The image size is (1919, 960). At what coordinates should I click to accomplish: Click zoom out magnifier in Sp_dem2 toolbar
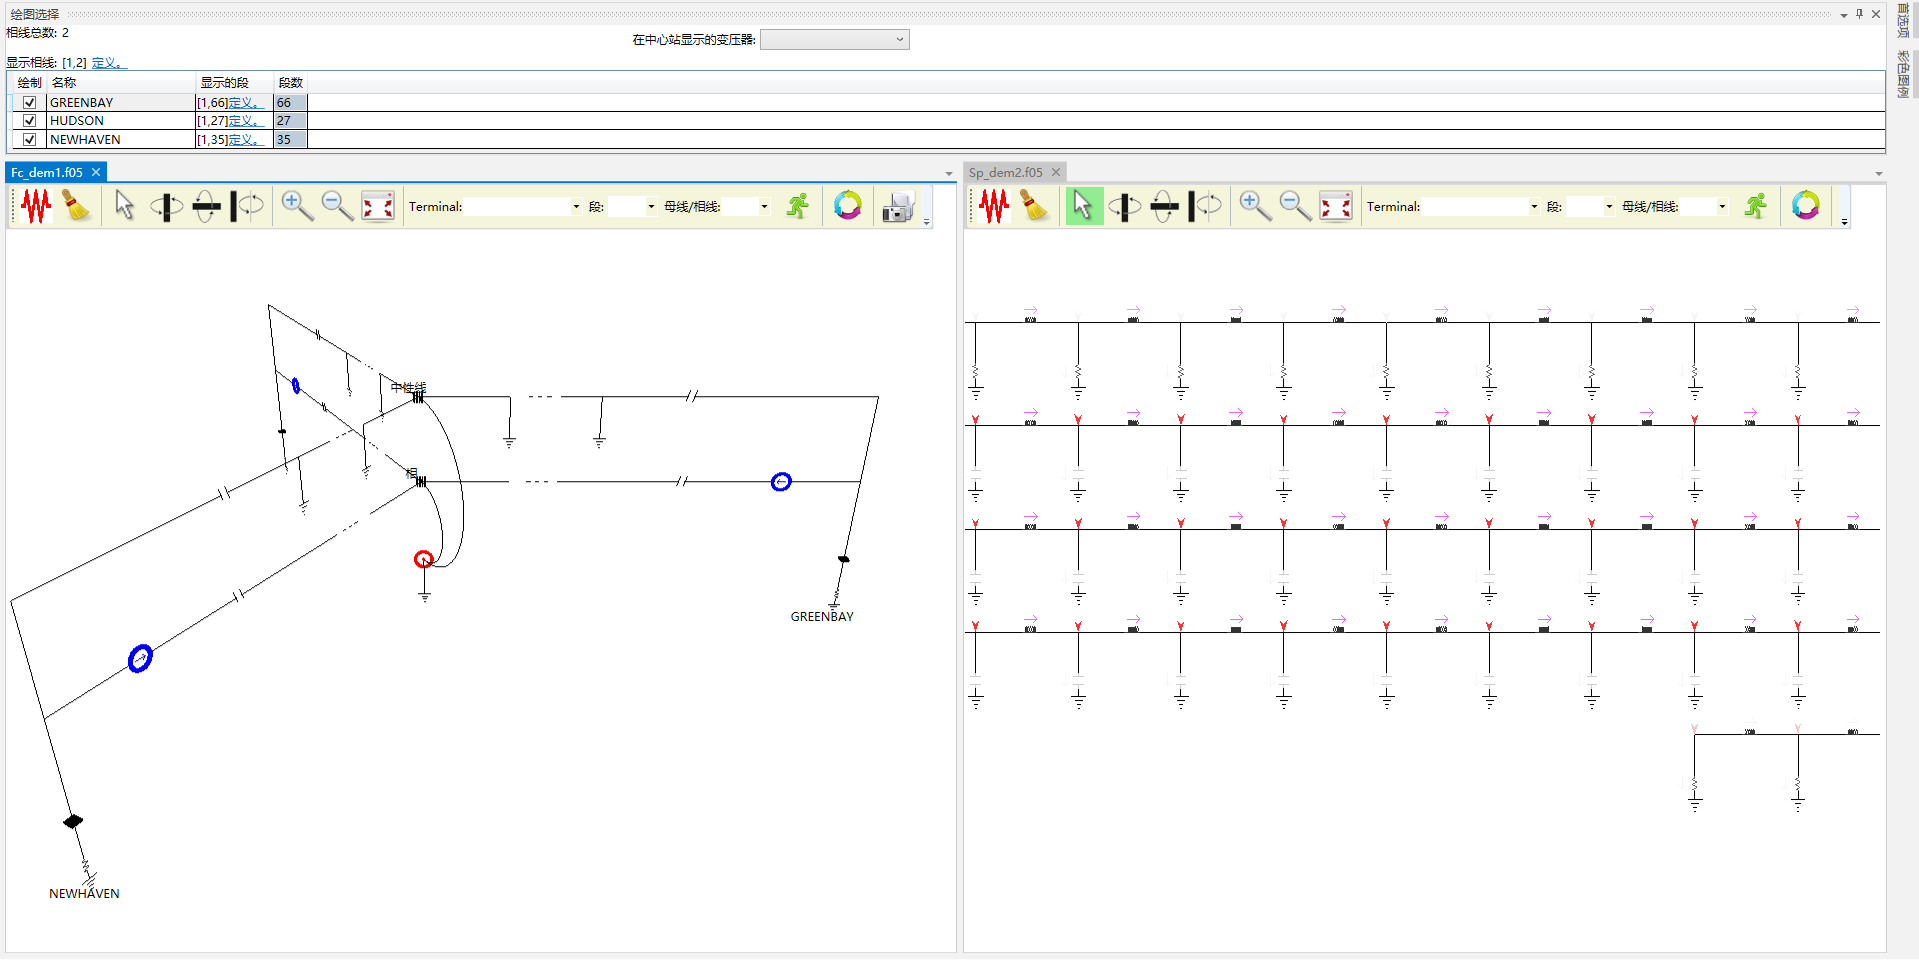coord(1295,206)
